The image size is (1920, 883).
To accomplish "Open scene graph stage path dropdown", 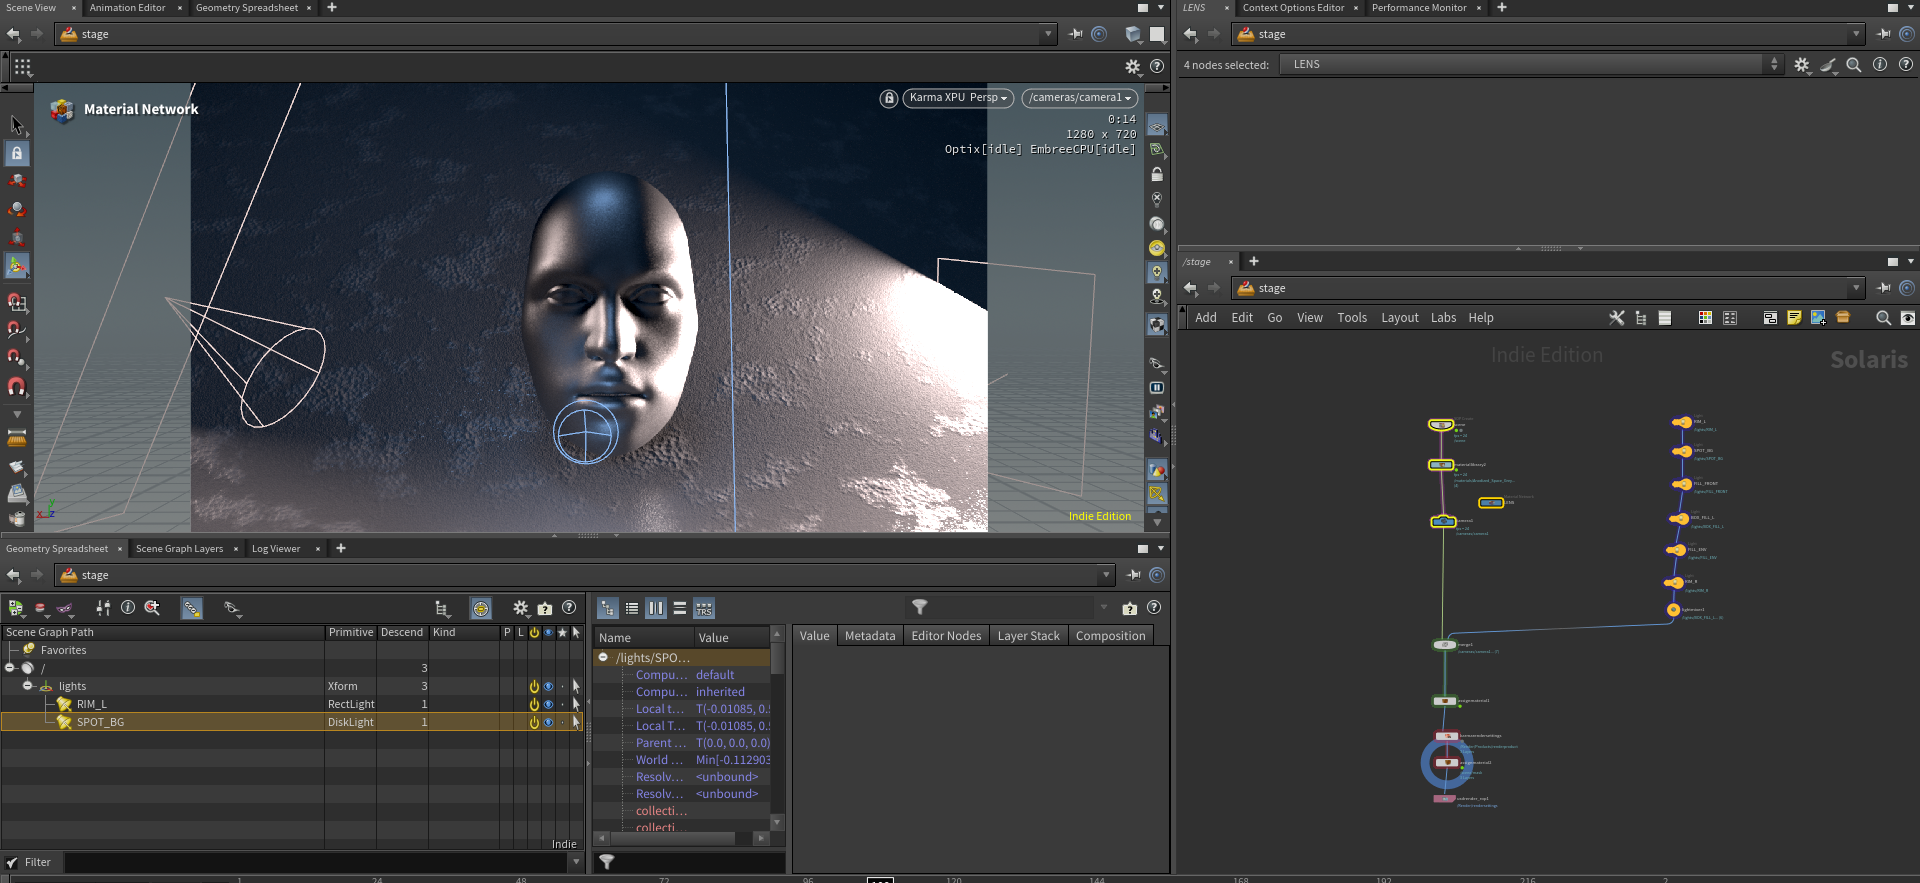I will (1106, 575).
